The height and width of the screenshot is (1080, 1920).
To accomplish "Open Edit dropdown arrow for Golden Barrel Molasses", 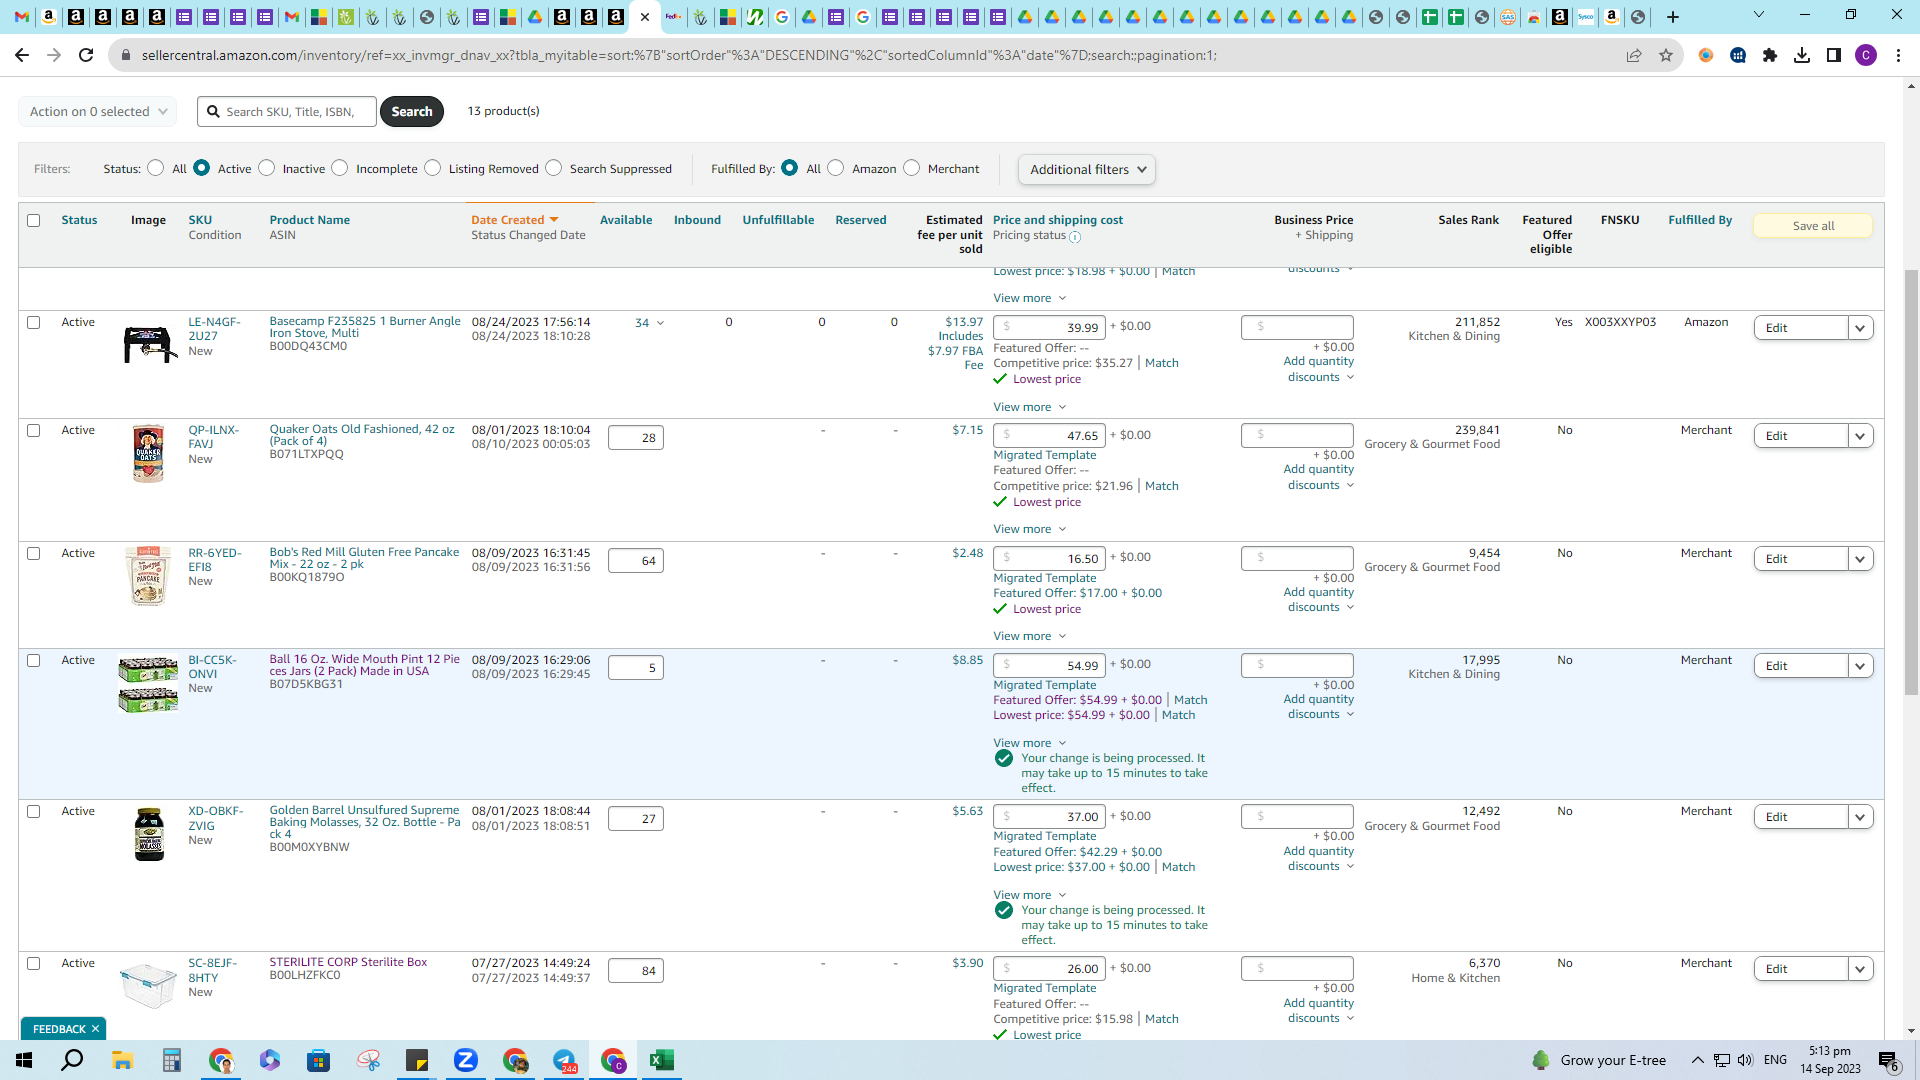I will pyautogui.click(x=1860, y=817).
